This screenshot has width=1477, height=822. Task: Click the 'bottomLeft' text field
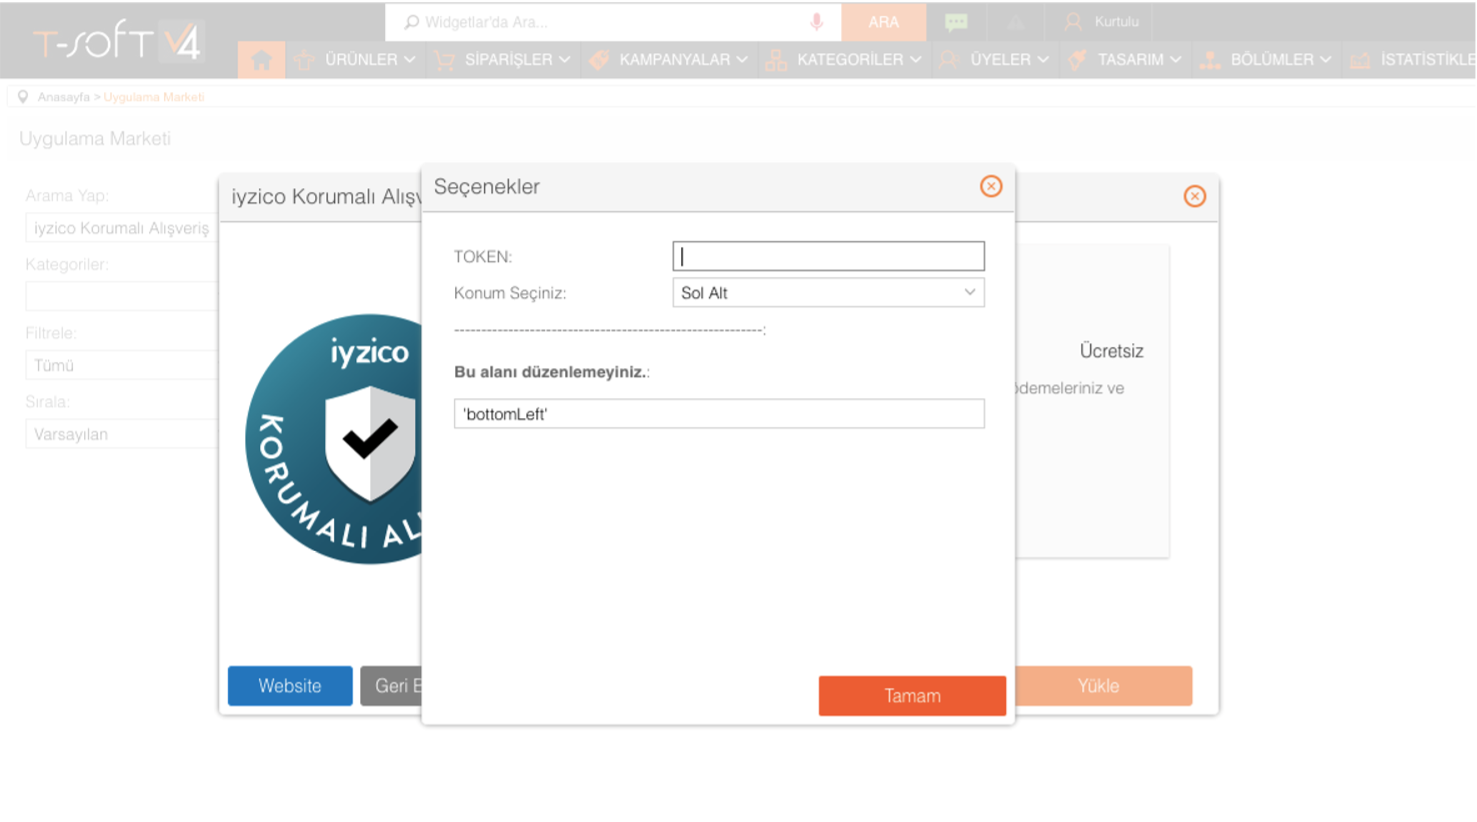tap(718, 414)
